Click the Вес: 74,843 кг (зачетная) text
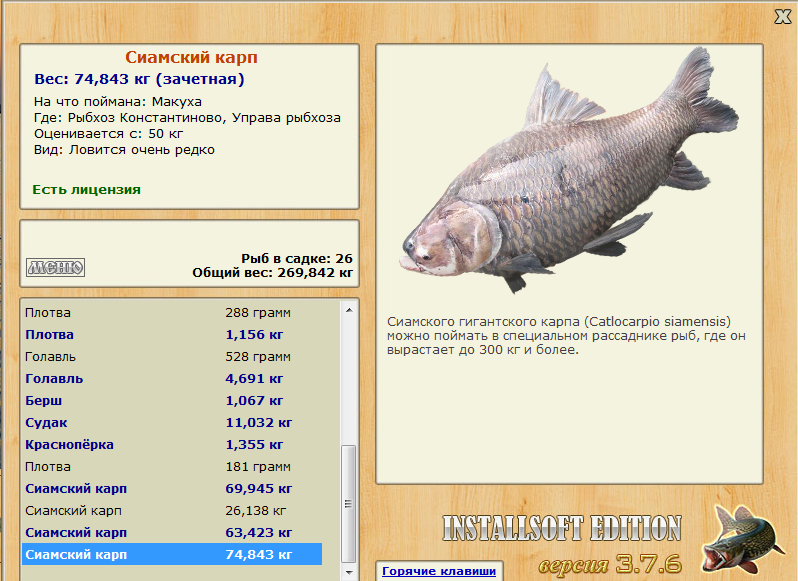798x581 pixels. click(139, 79)
